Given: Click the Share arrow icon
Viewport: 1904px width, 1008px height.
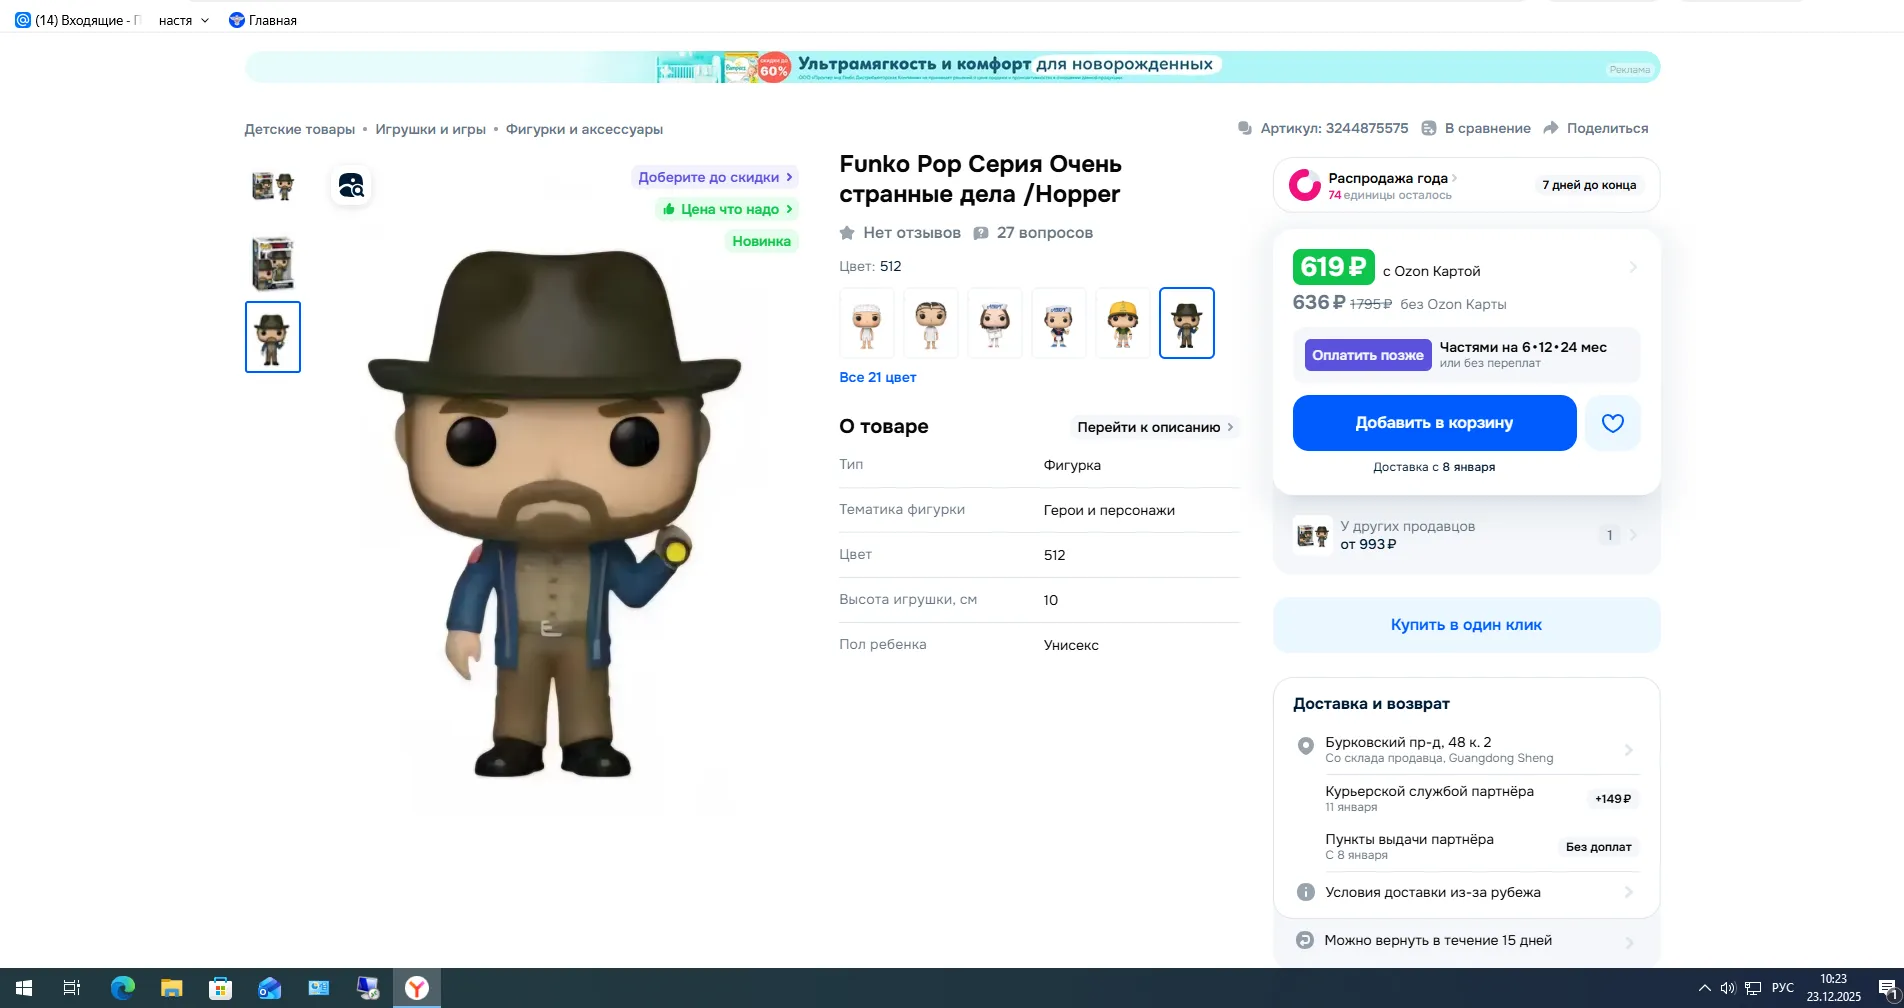Looking at the screenshot, I should pyautogui.click(x=1551, y=128).
